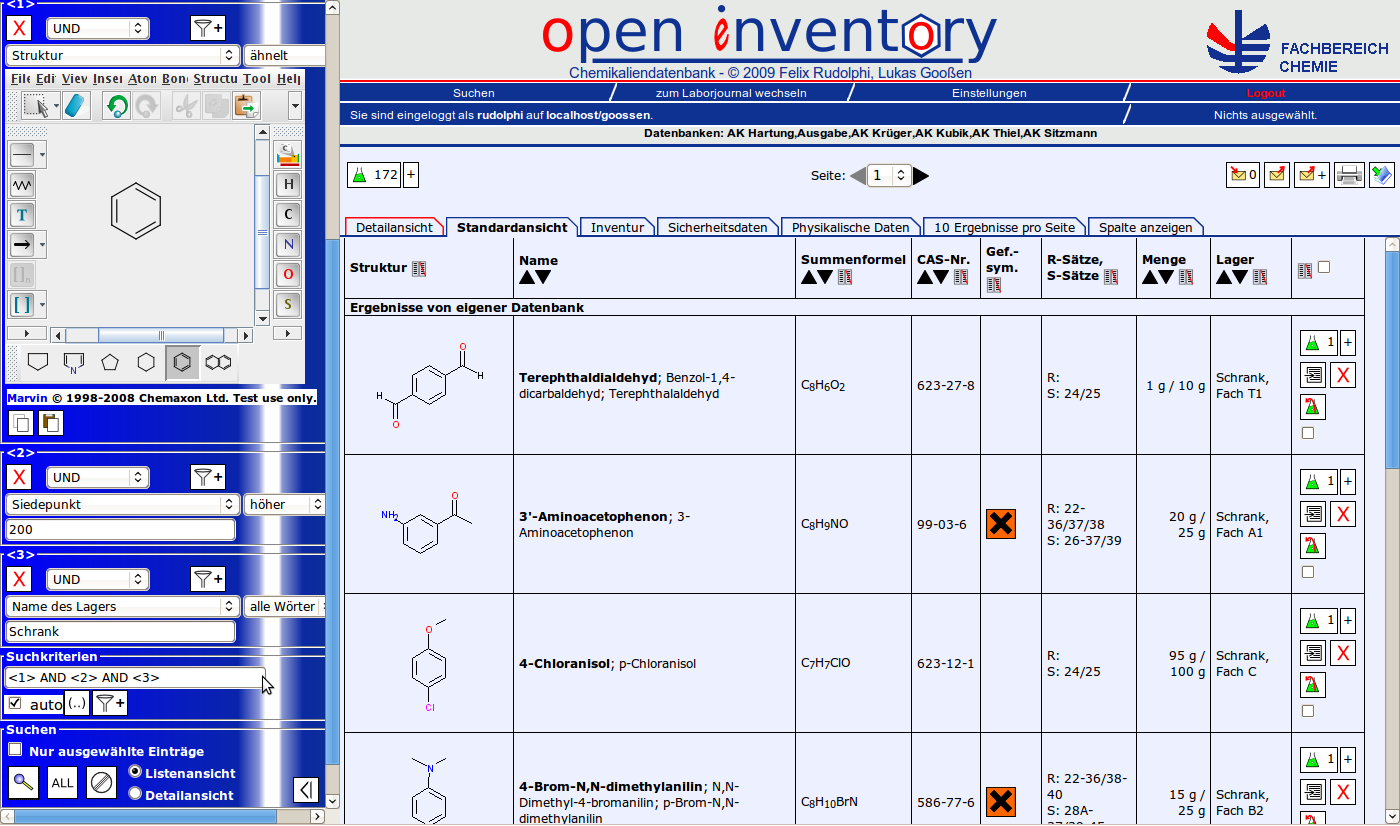Sort Name column ascending
This screenshot has width=1400, height=826.
(x=527, y=277)
